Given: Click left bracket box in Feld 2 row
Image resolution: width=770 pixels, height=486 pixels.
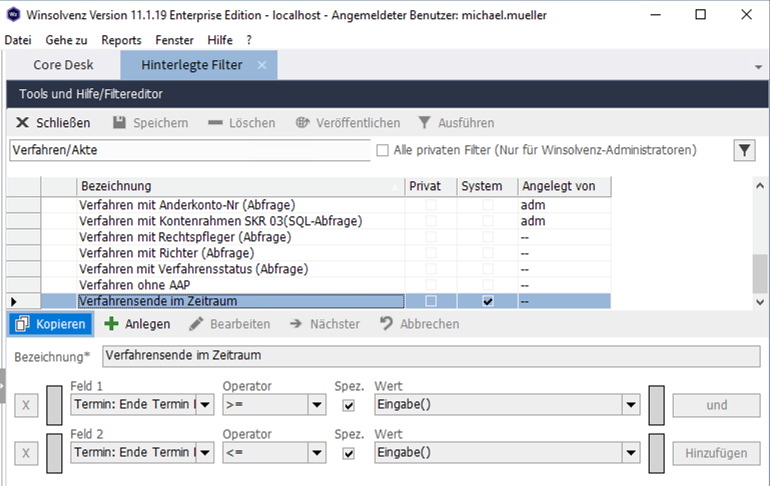Looking at the screenshot, I should 55,453.
